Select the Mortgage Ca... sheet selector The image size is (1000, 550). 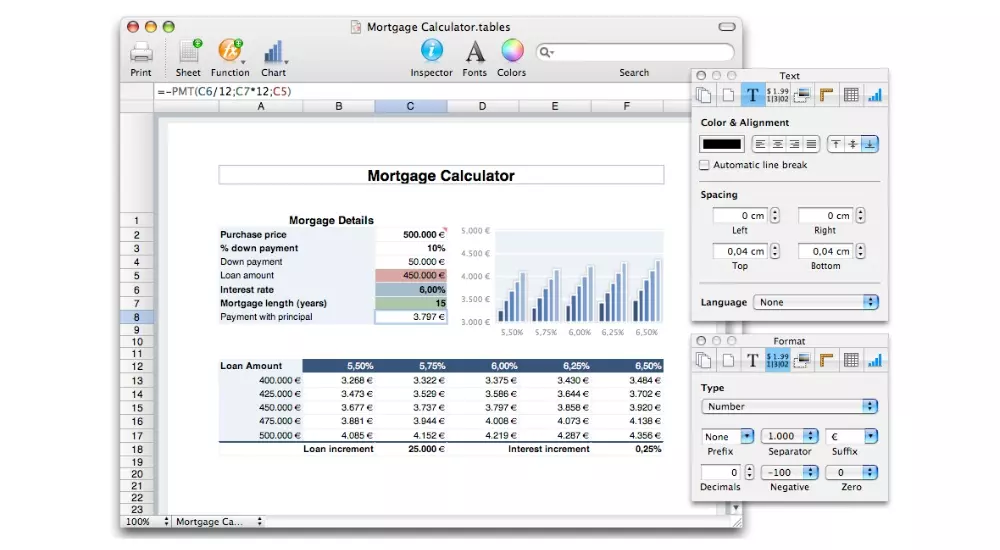coord(217,522)
